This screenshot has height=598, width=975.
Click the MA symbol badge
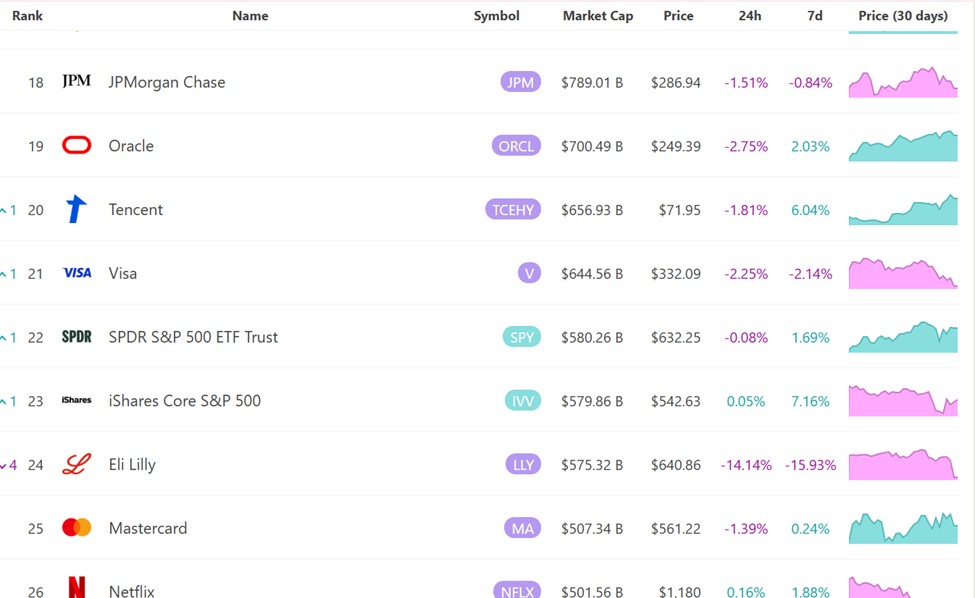point(522,528)
